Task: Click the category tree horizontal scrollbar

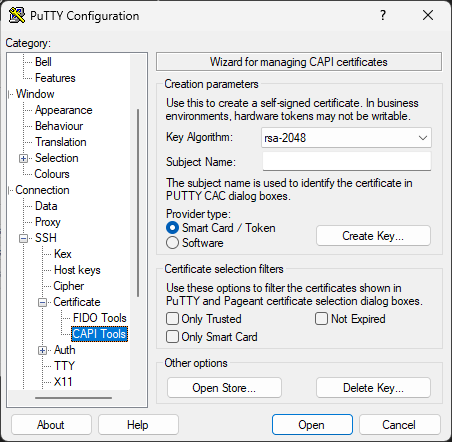Action: click(73, 398)
